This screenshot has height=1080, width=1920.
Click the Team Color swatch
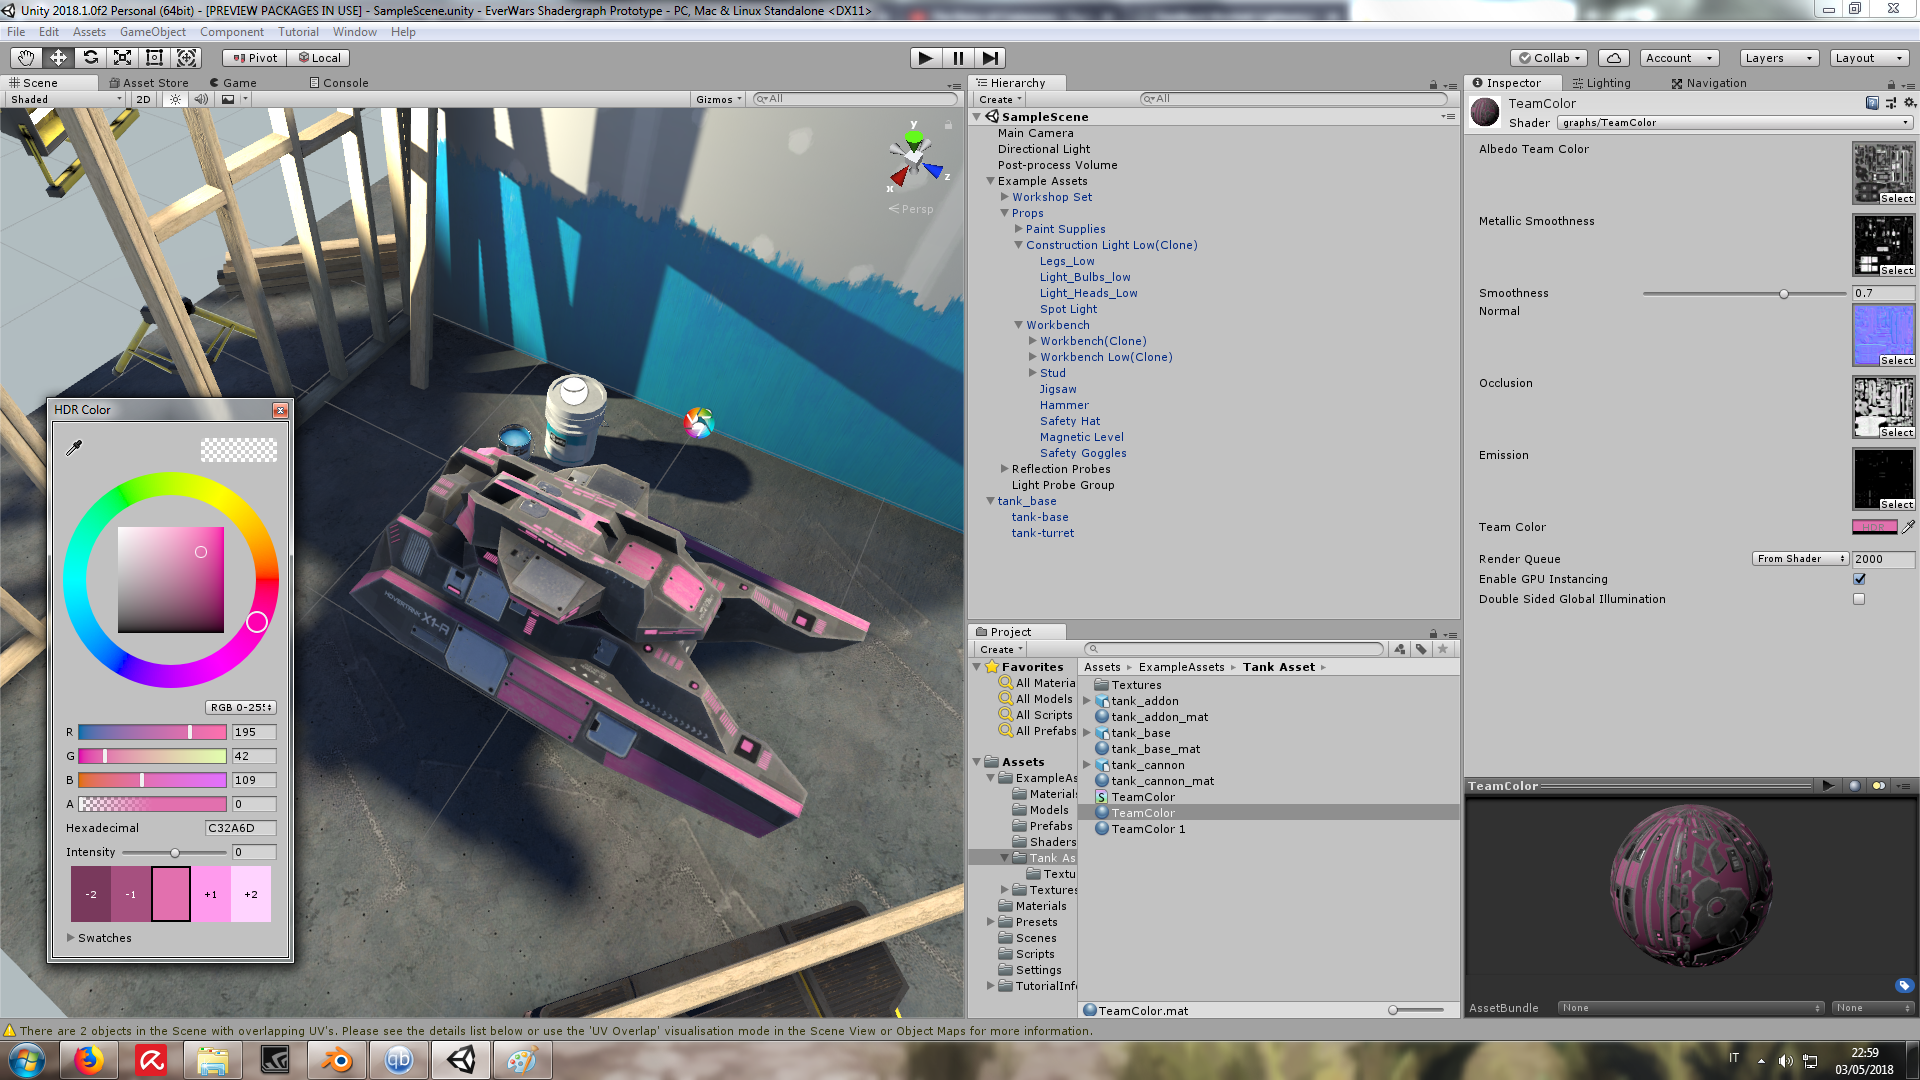point(1874,527)
